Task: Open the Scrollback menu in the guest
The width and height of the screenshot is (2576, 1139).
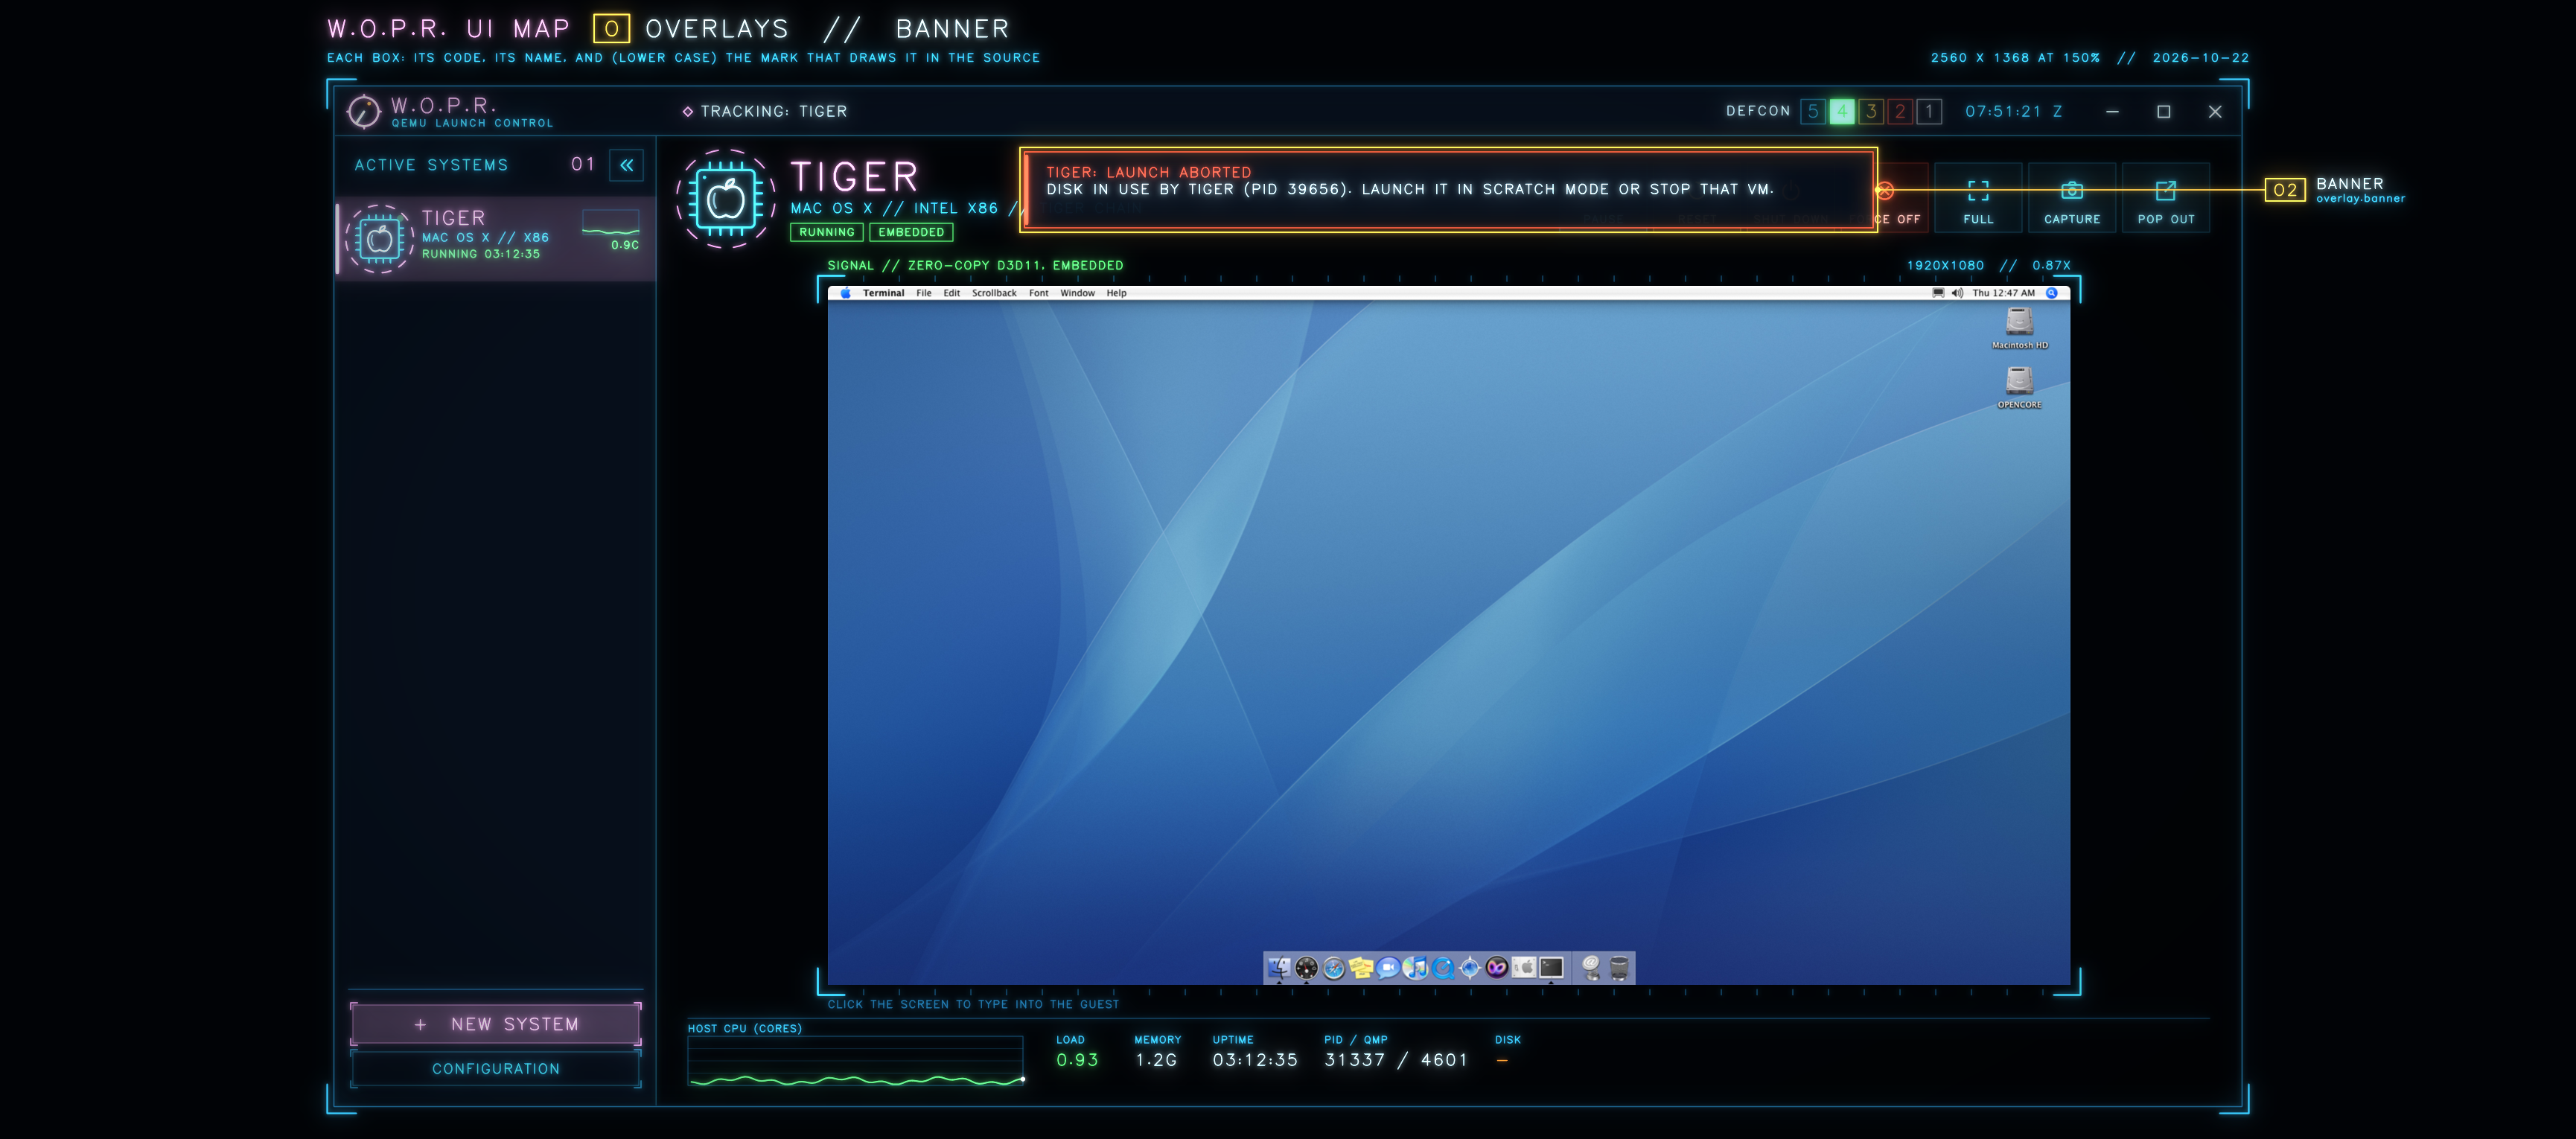Action: tap(994, 293)
